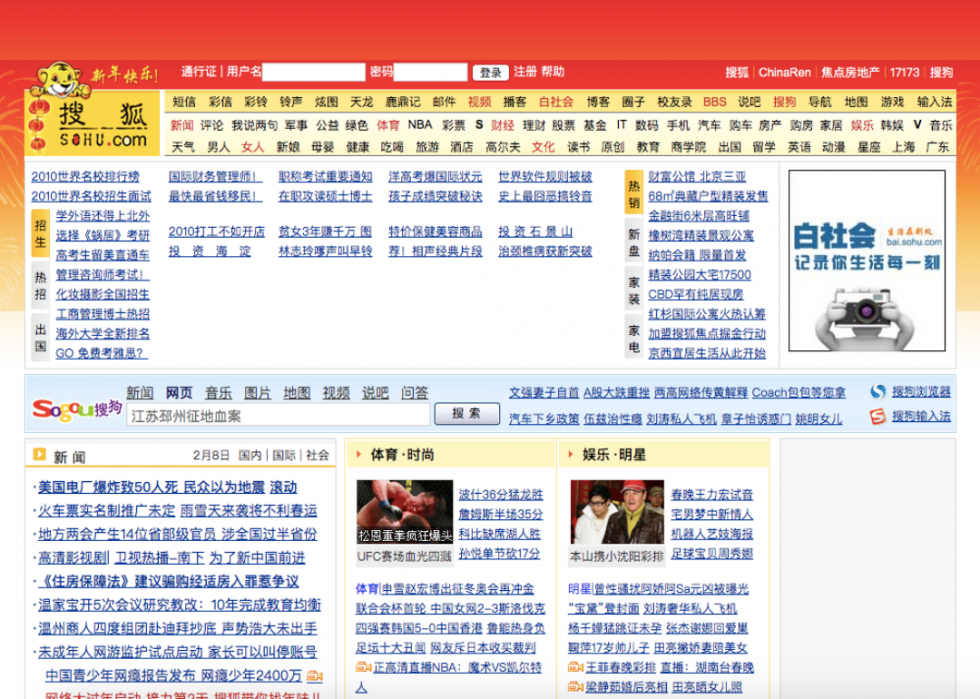Open 体育·时尚 section header
980x699 pixels.
click(402, 455)
